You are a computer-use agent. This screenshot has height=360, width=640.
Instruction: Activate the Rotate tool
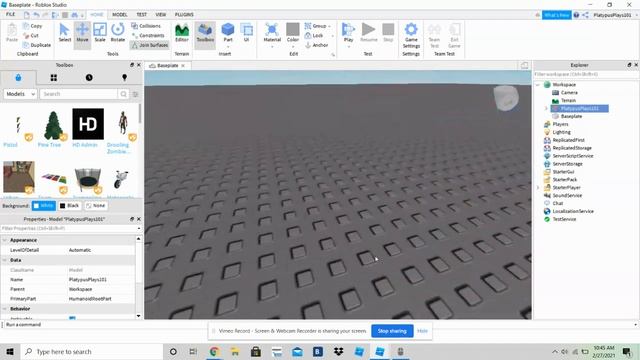[x=118, y=32]
